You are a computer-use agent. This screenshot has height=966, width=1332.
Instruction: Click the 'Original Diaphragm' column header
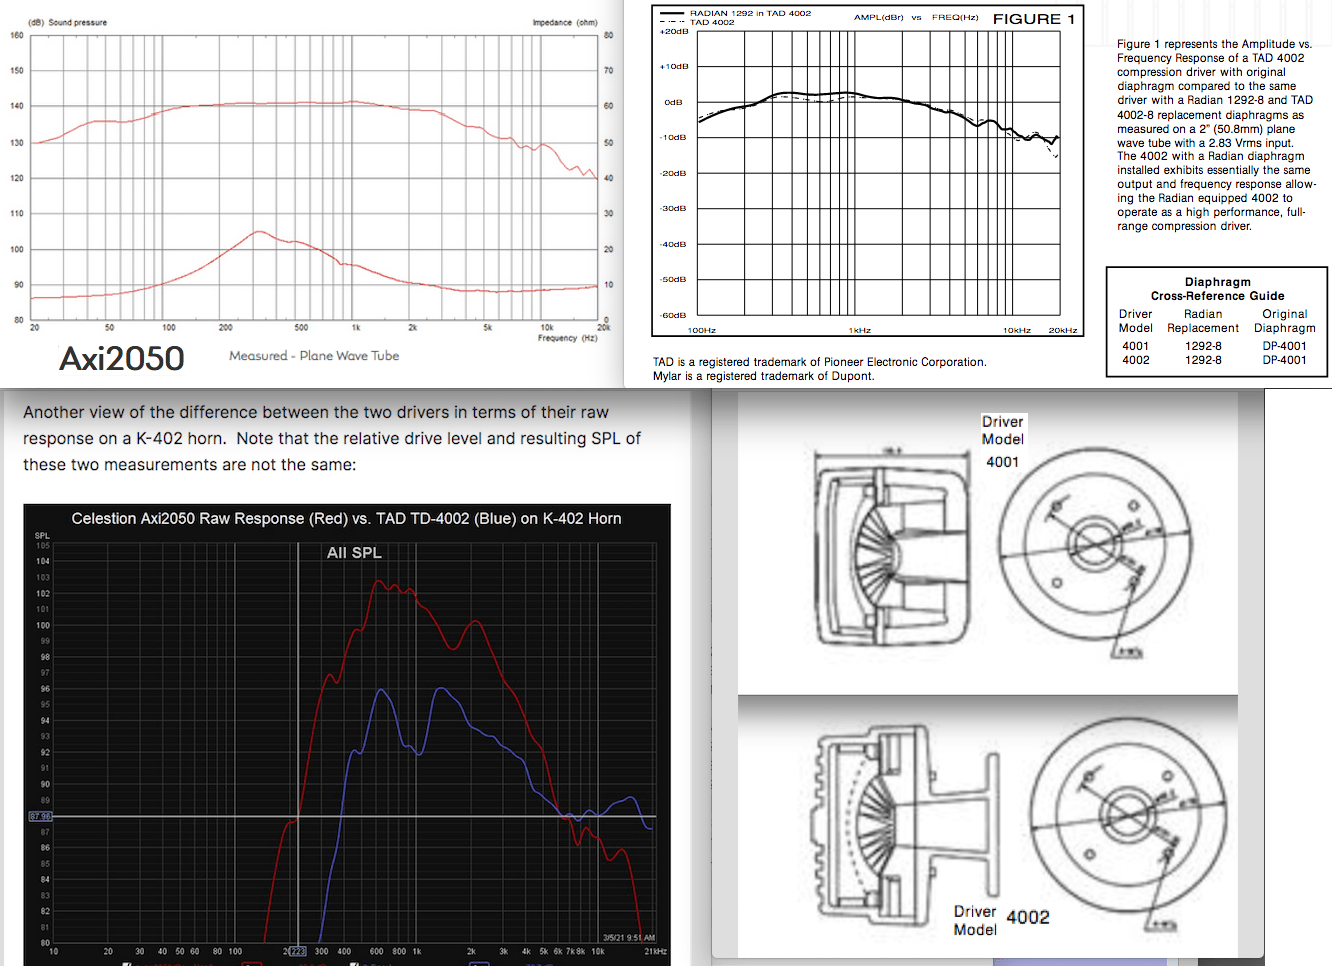[x=1285, y=321]
